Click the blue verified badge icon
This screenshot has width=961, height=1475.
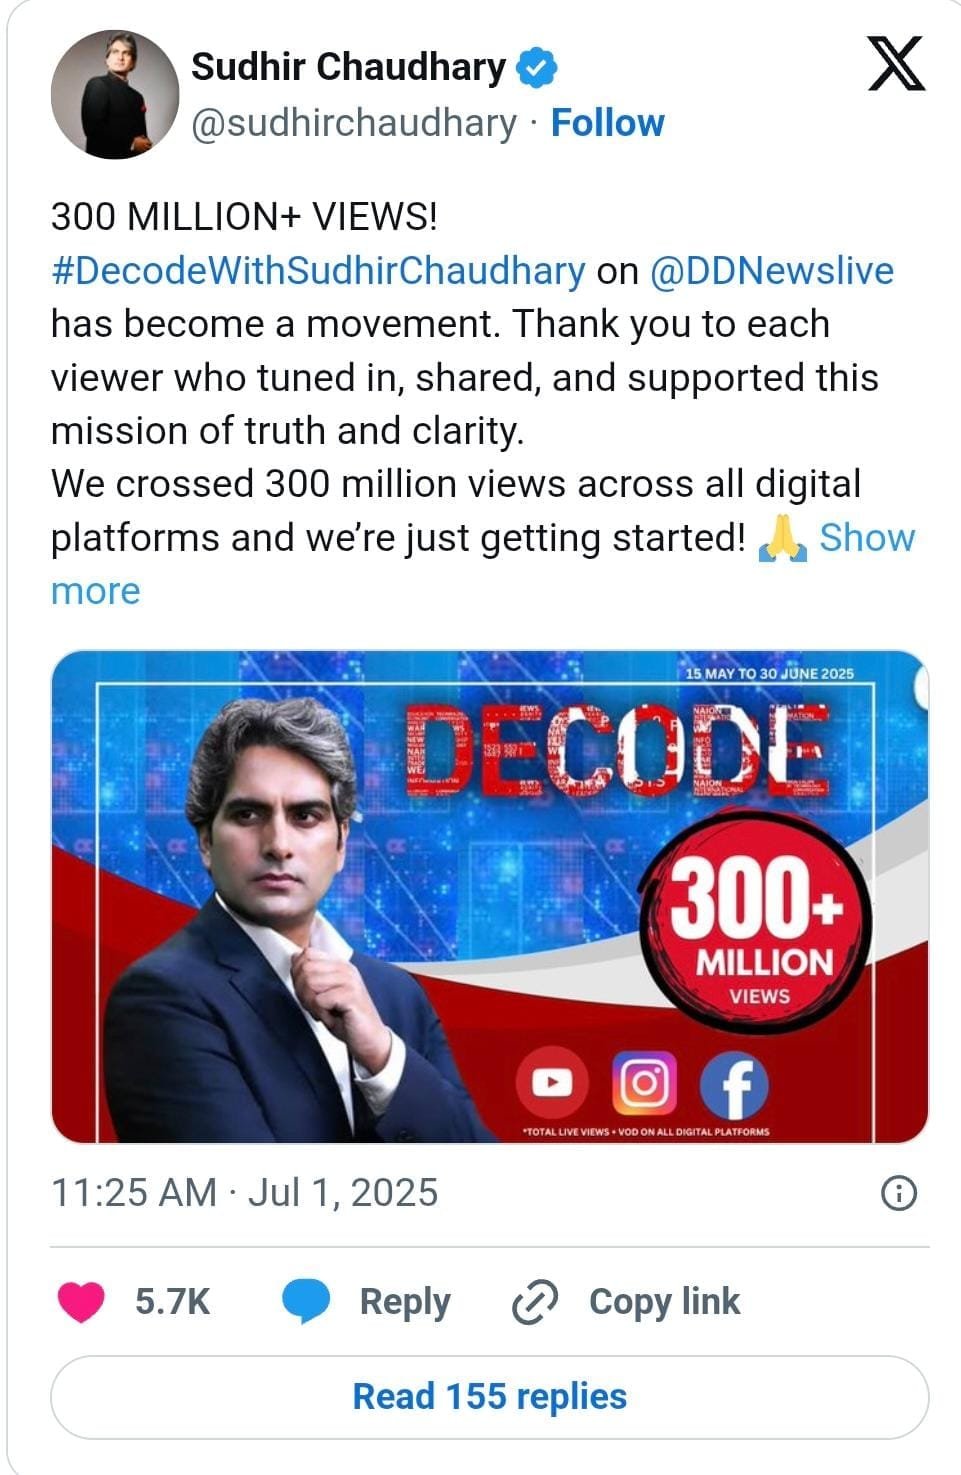pos(537,68)
